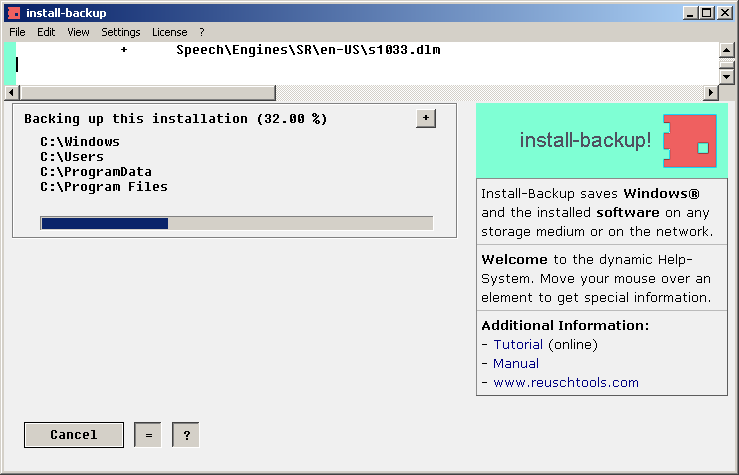This screenshot has width=739, height=475.
Task: Open the online Tutorial link
Action: click(518, 344)
